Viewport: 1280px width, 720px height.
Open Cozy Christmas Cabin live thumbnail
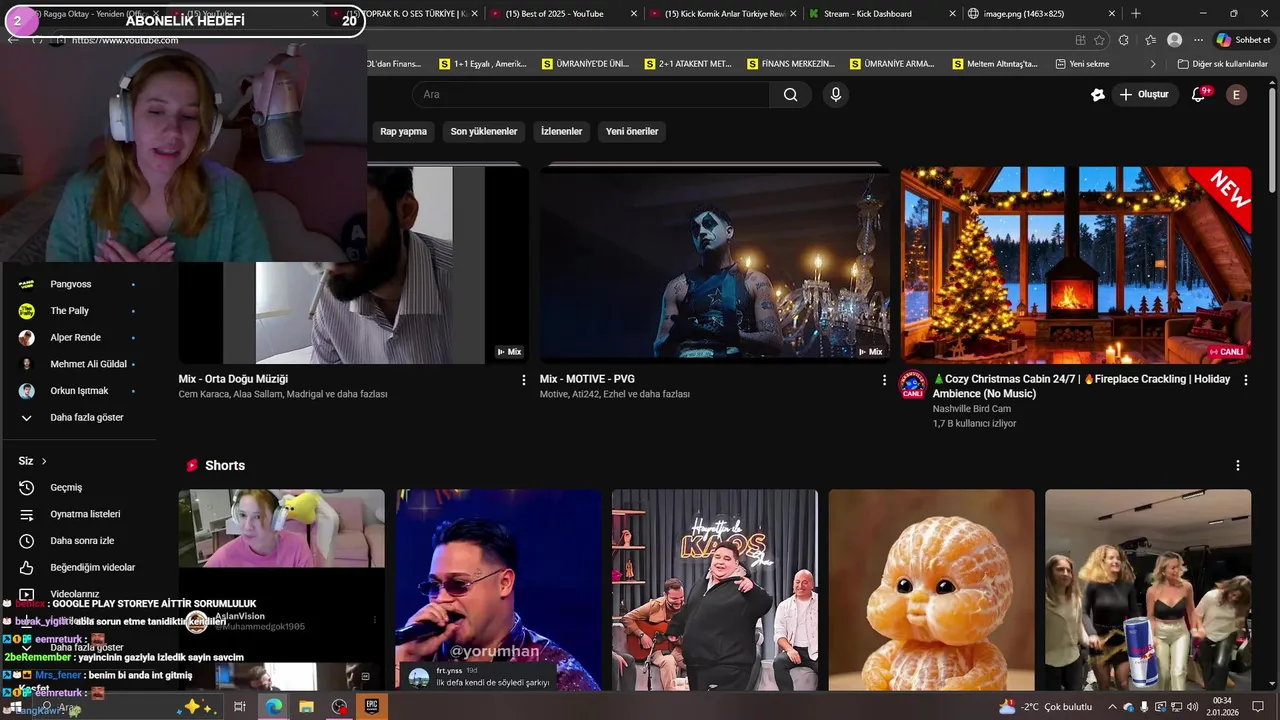[1076, 264]
